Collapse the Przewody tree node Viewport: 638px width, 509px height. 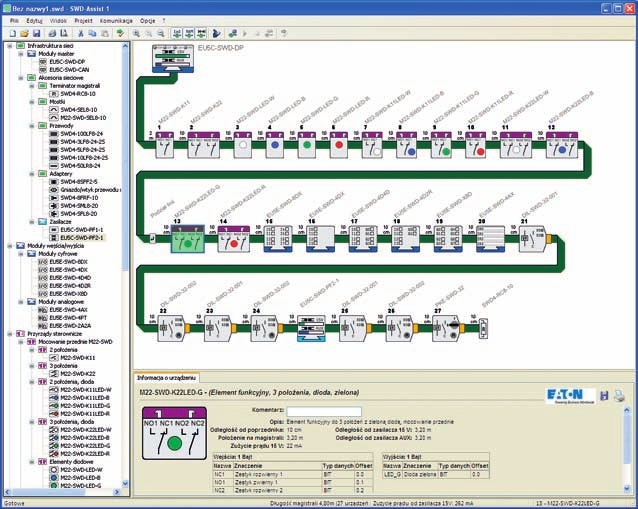[x=32, y=126]
